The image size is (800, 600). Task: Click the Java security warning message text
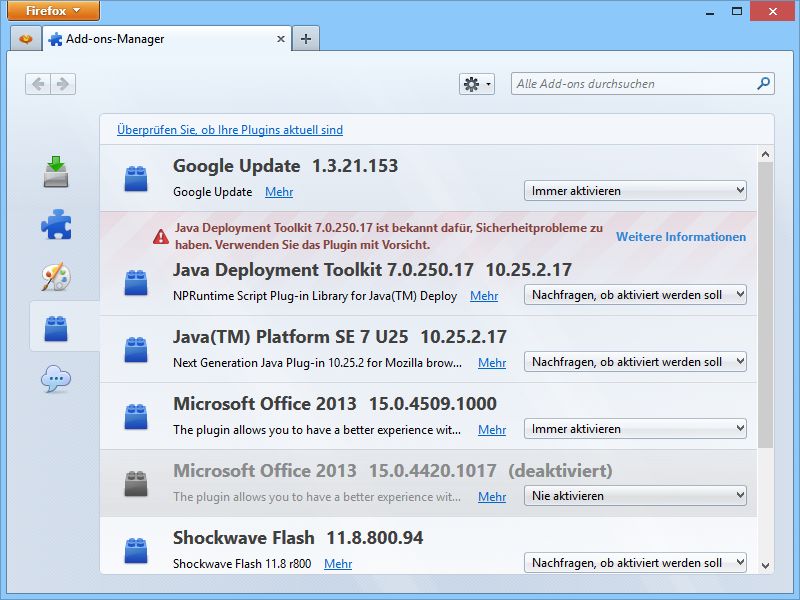tap(389, 236)
